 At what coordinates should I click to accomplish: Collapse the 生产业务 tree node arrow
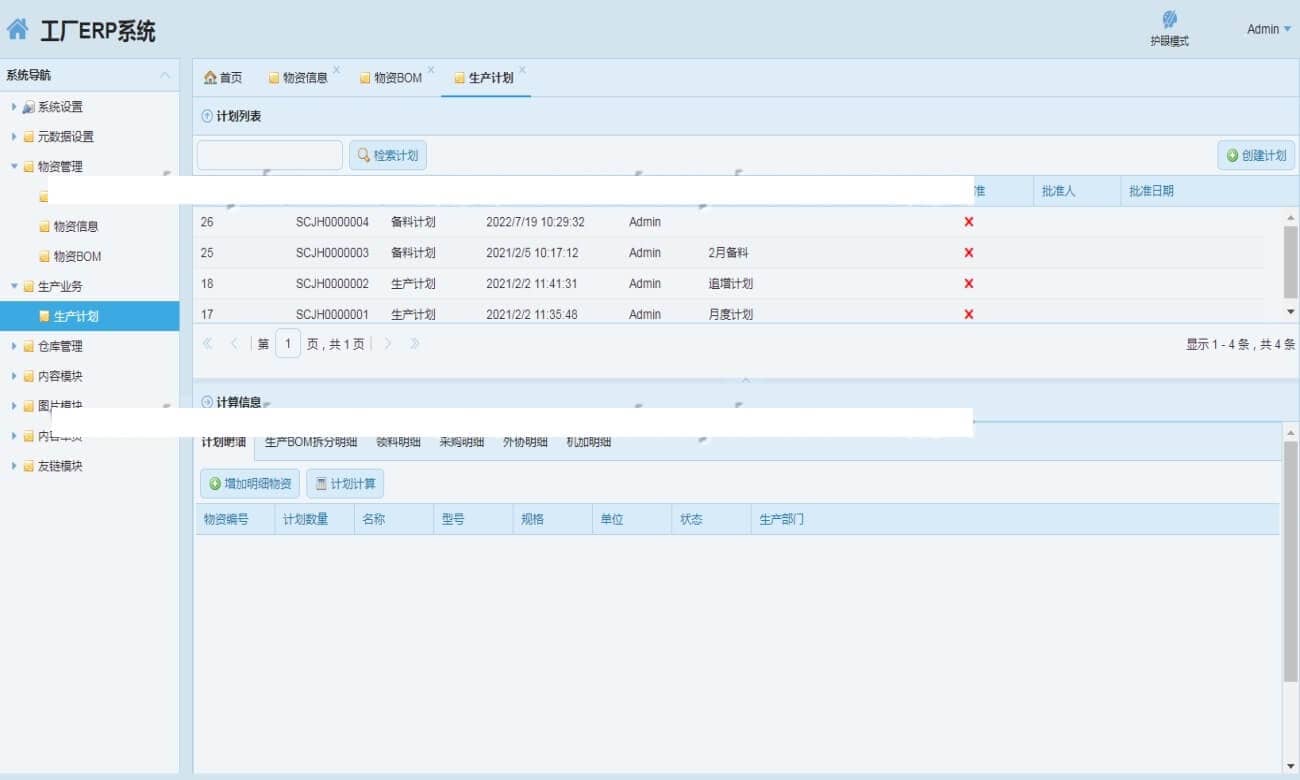(x=14, y=286)
